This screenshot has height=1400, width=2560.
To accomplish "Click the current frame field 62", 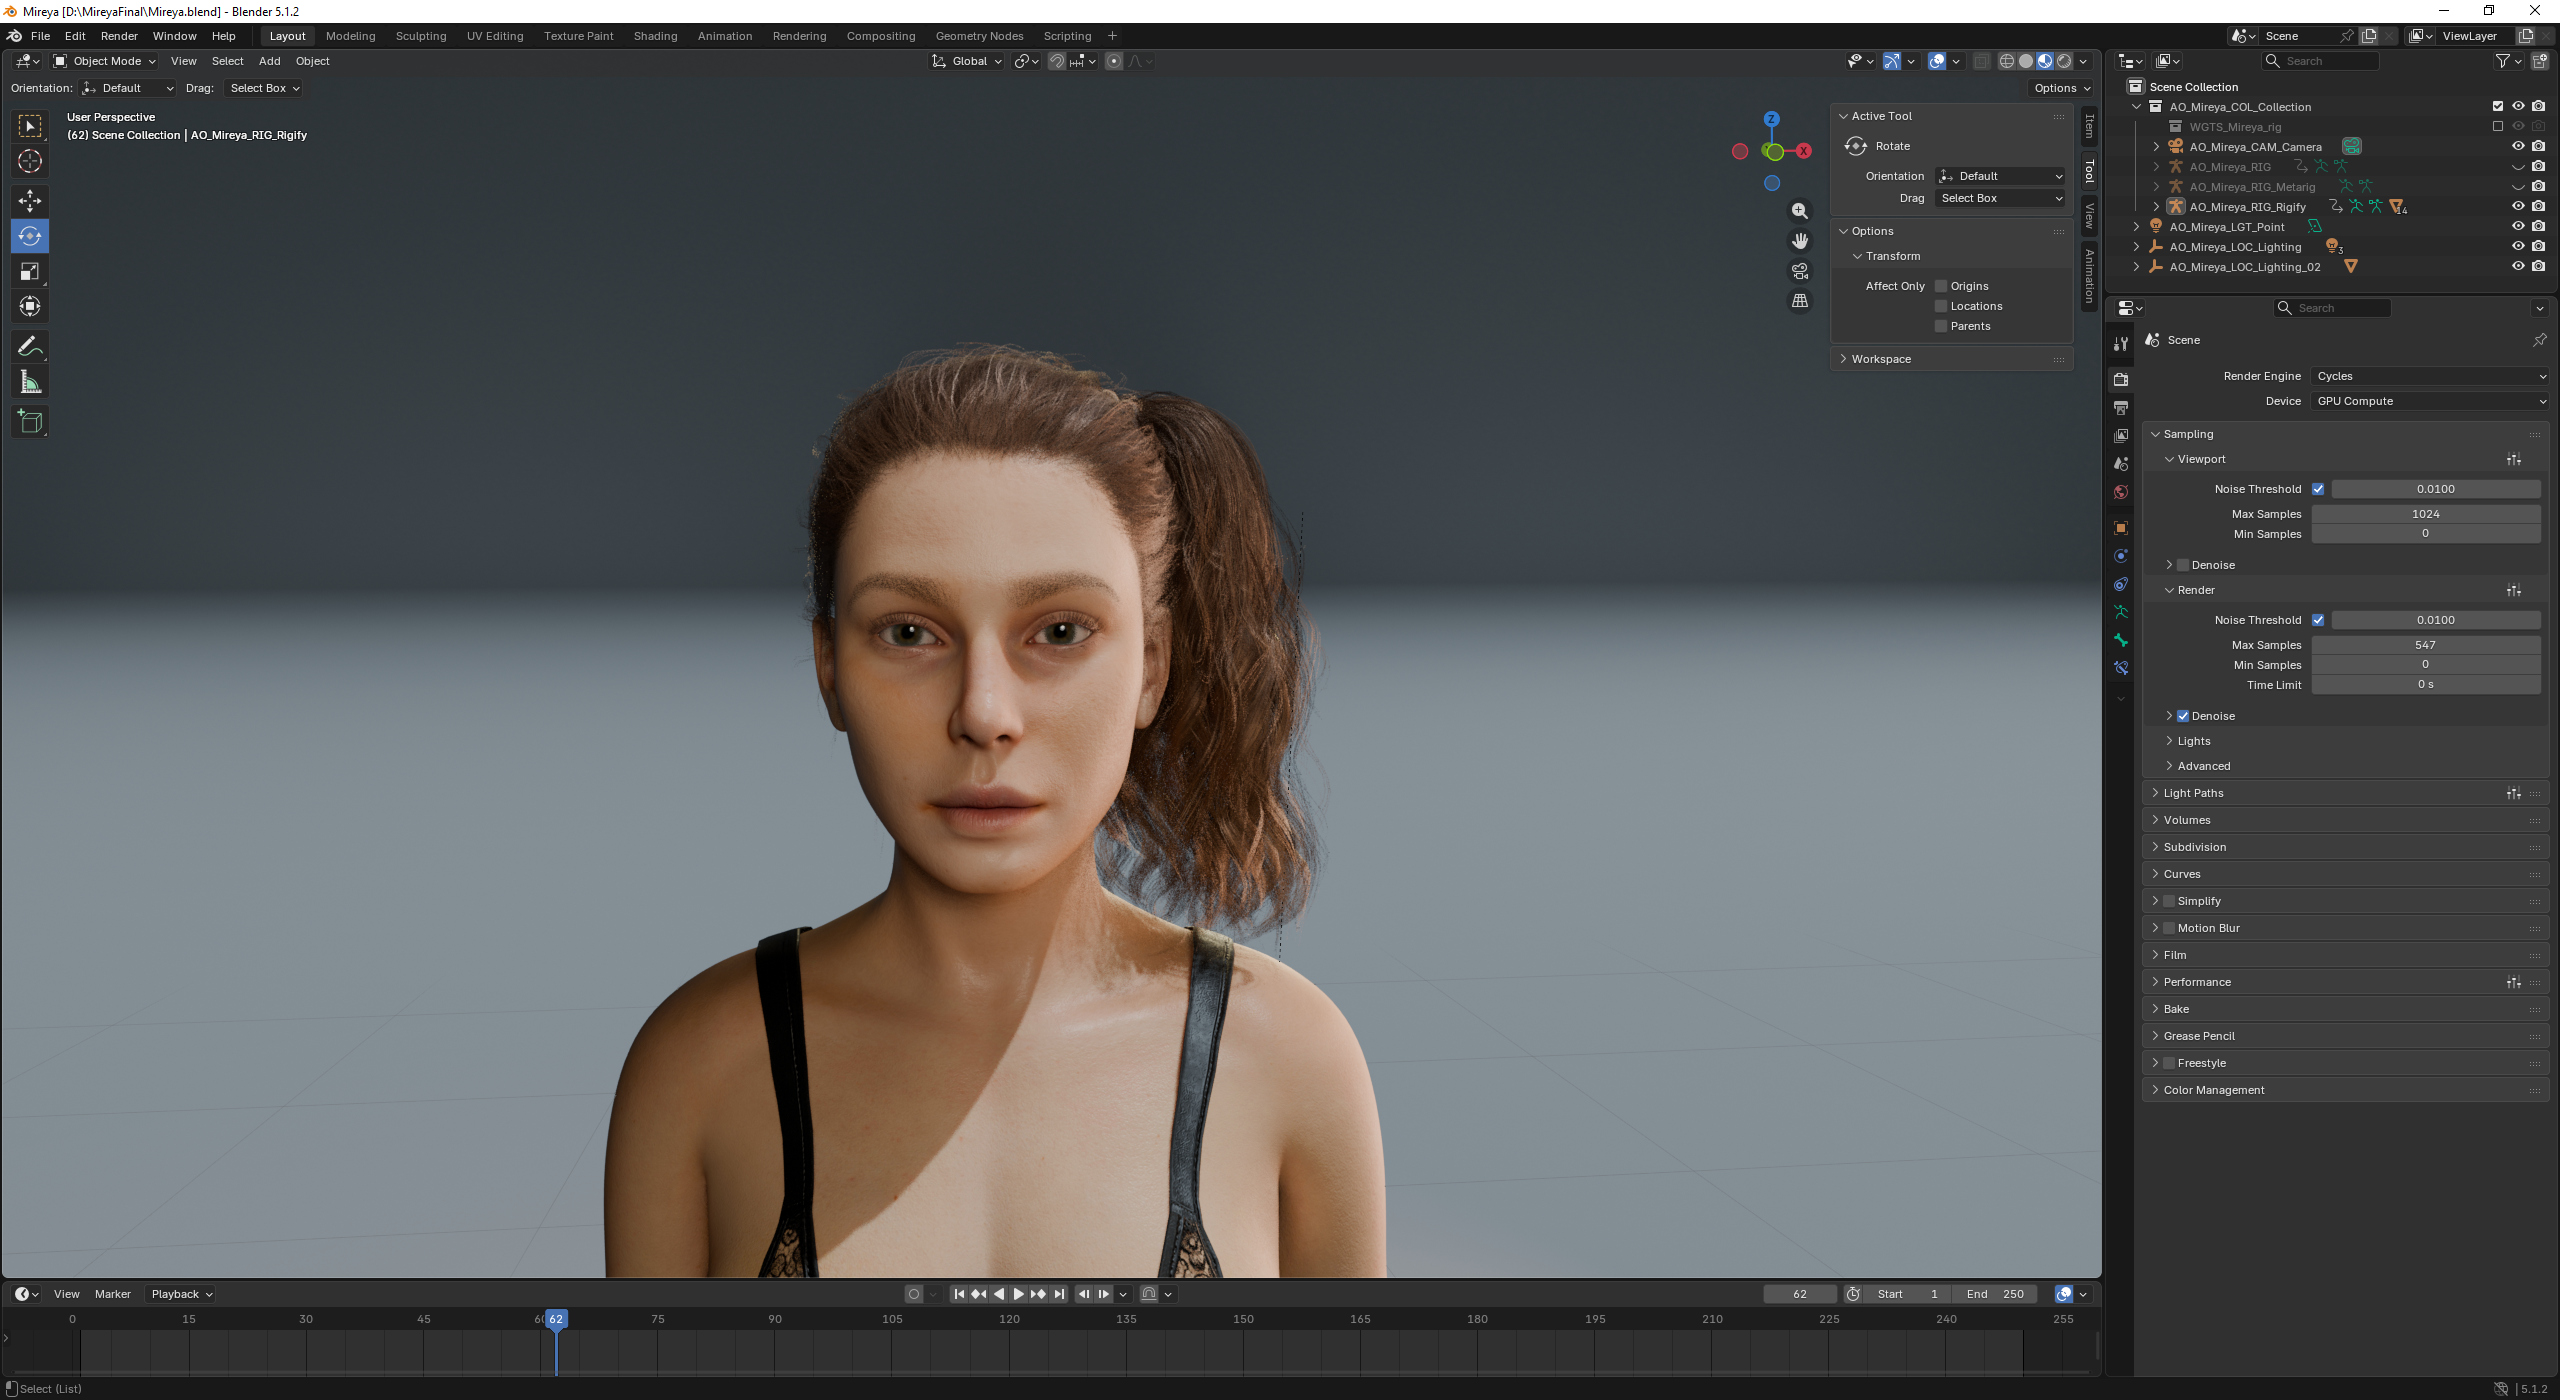I will pyautogui.click(x=1799, y=1294).
